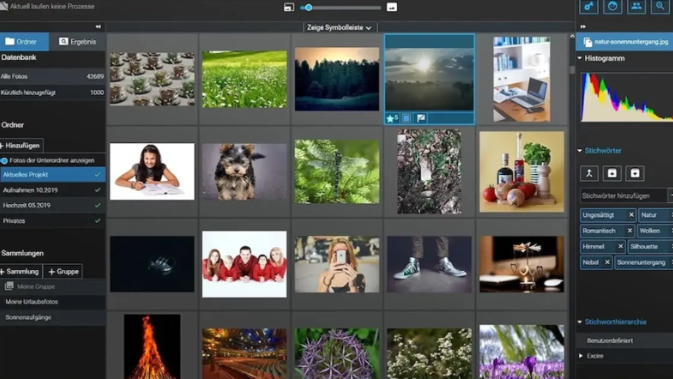
Task: Click the person keyword icon under Stichwörter
Action: [x=589, y=173]
